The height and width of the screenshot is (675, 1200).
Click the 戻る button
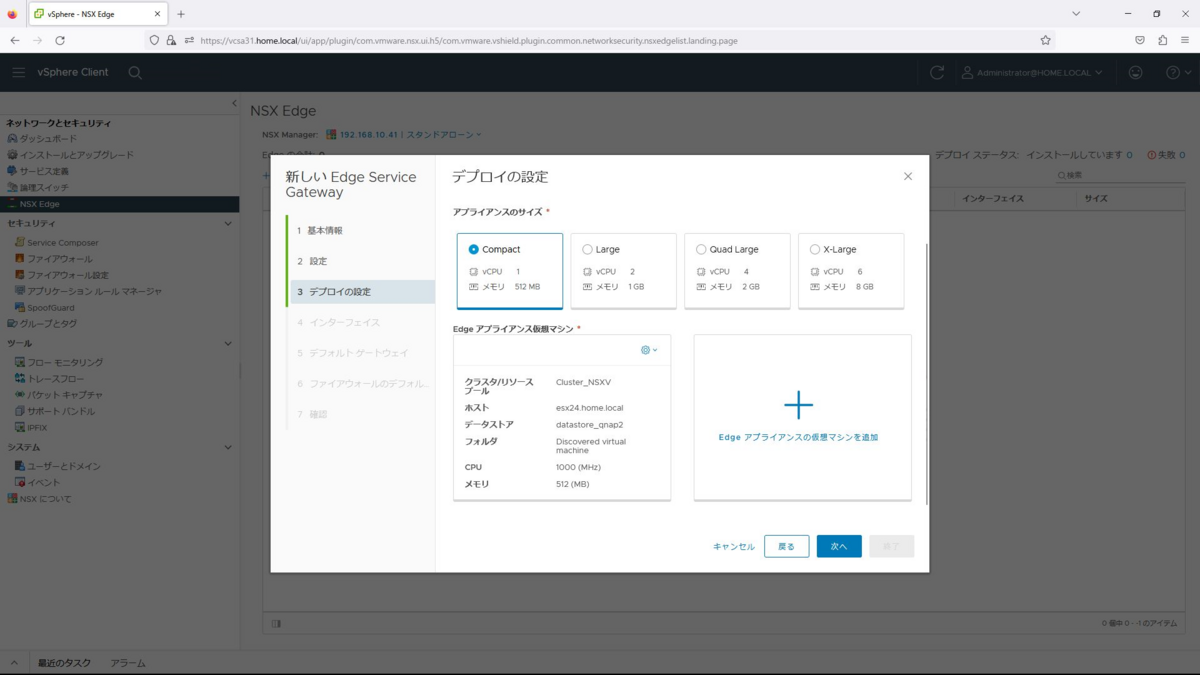pyautogui.click(x=787, y=546)
